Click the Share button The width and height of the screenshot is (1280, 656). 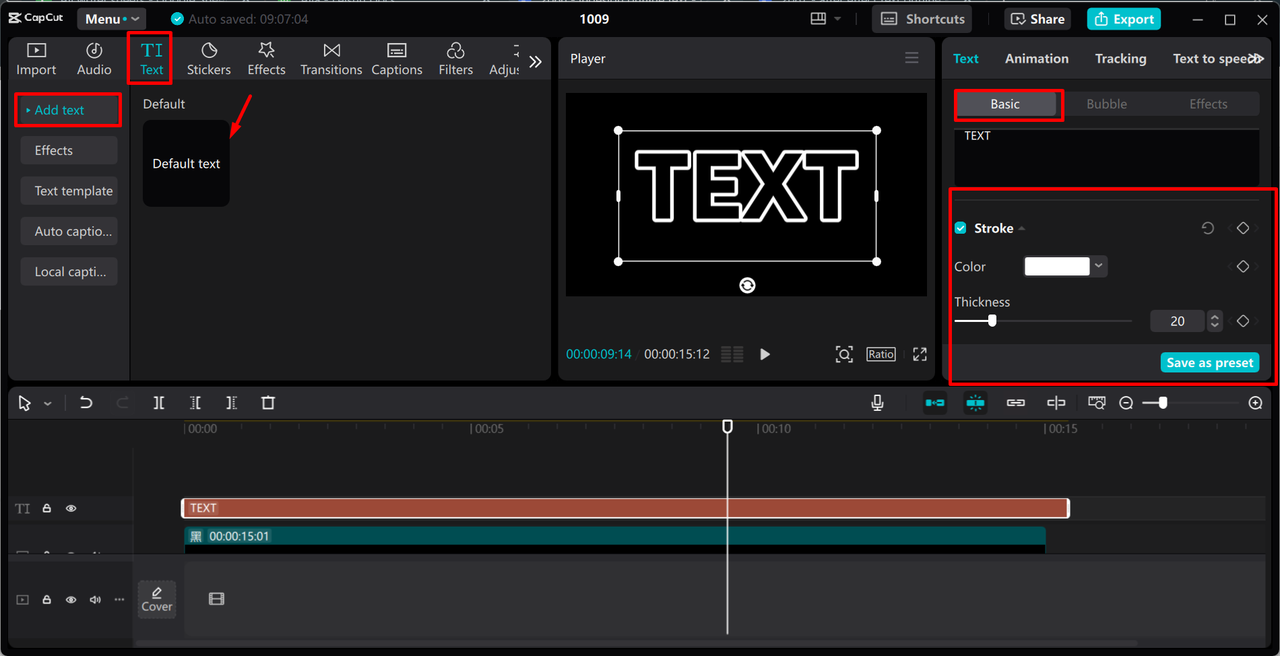pos(1037,19)
